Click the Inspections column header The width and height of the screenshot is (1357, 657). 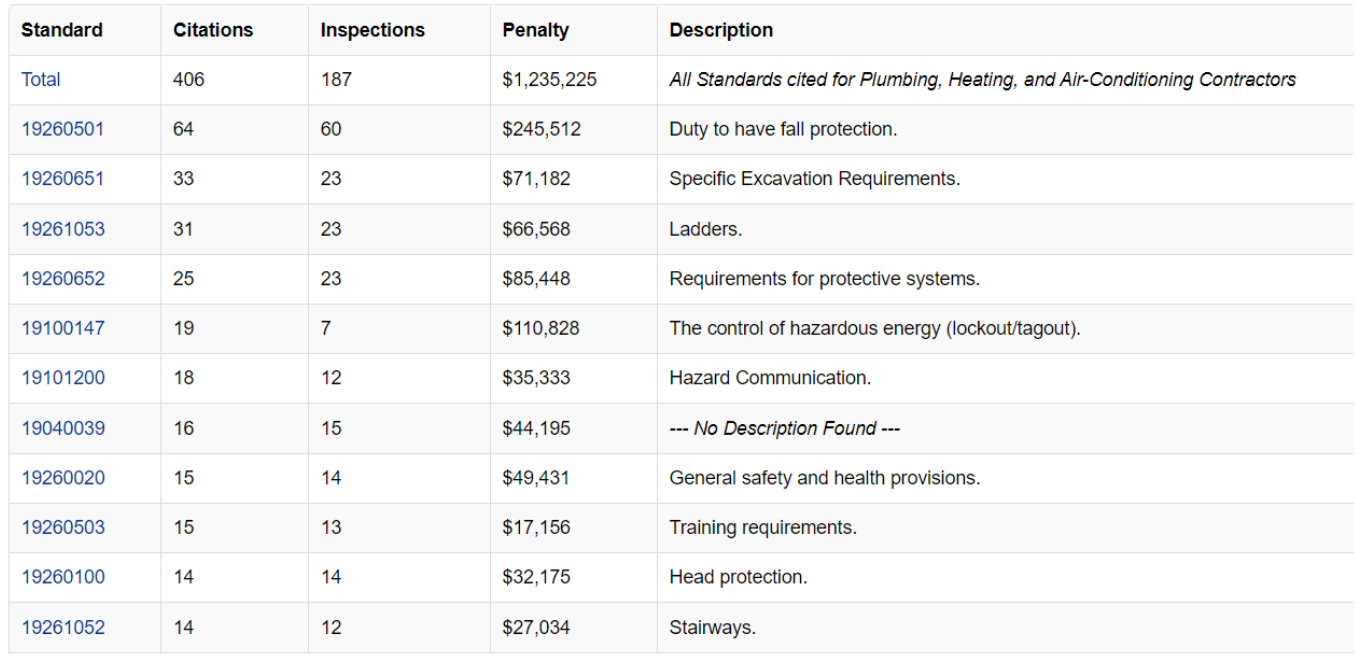[372, 30]
